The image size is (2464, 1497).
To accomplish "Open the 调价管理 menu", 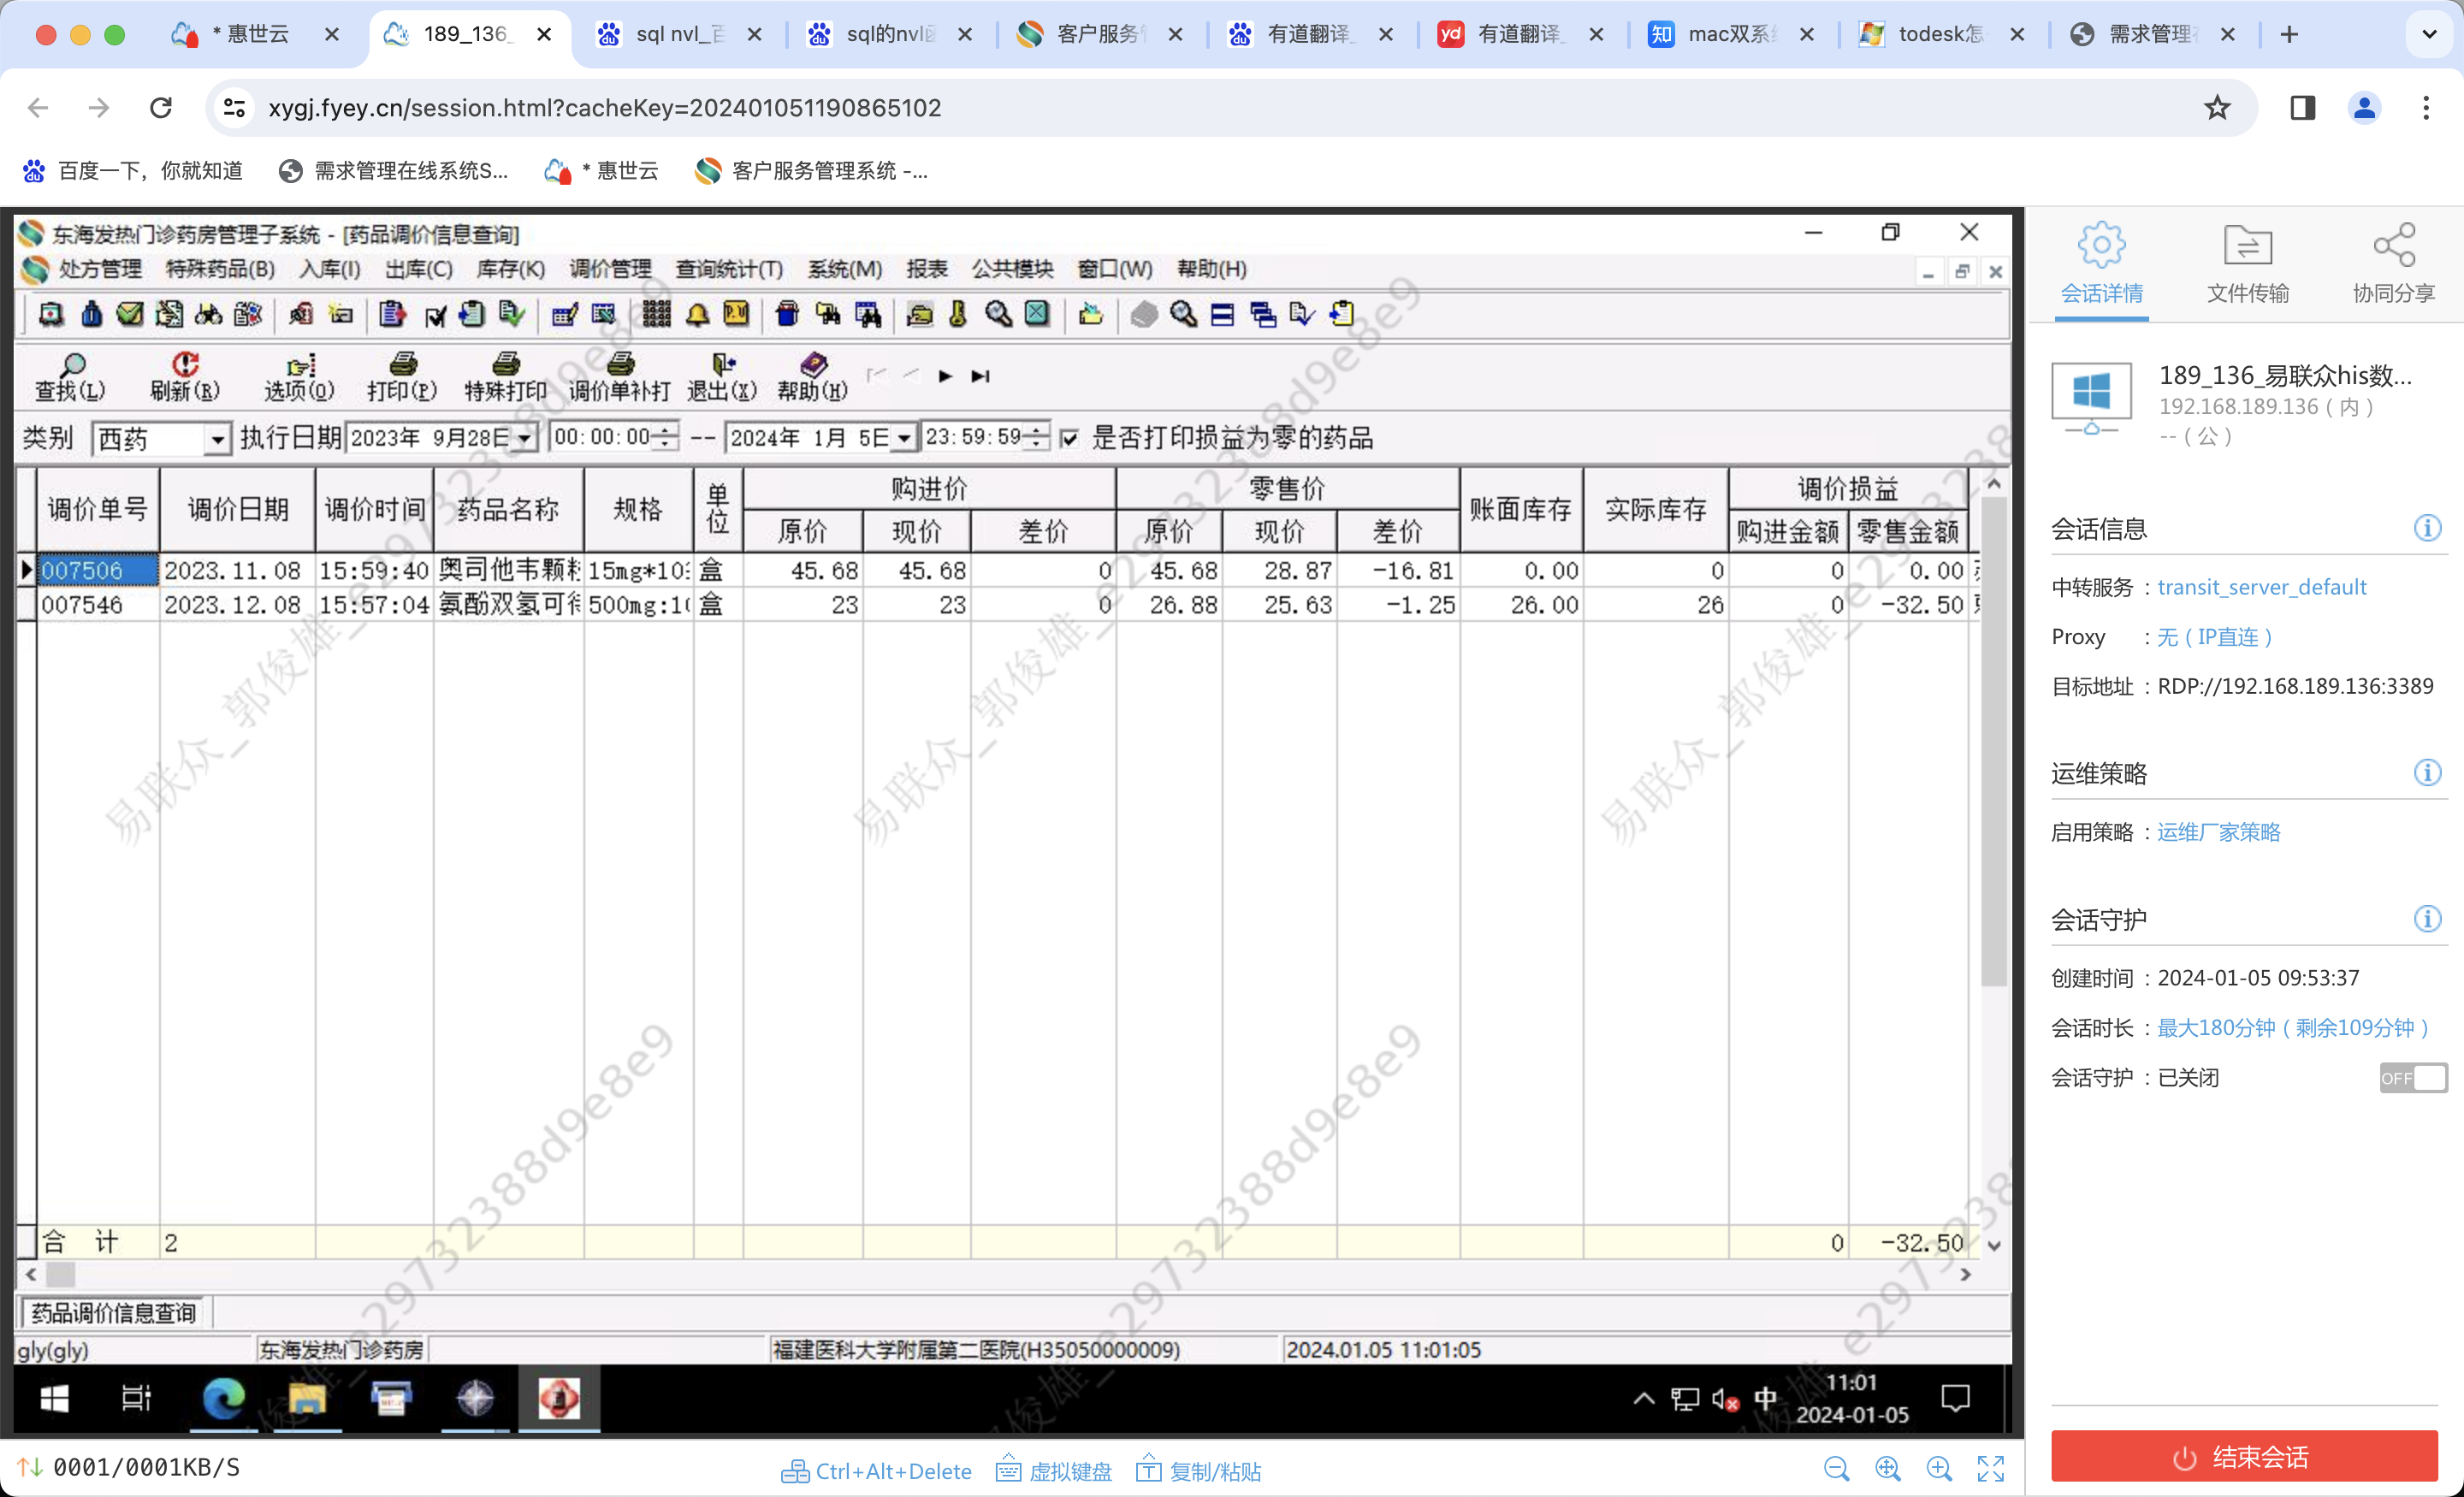I will 610,269.
